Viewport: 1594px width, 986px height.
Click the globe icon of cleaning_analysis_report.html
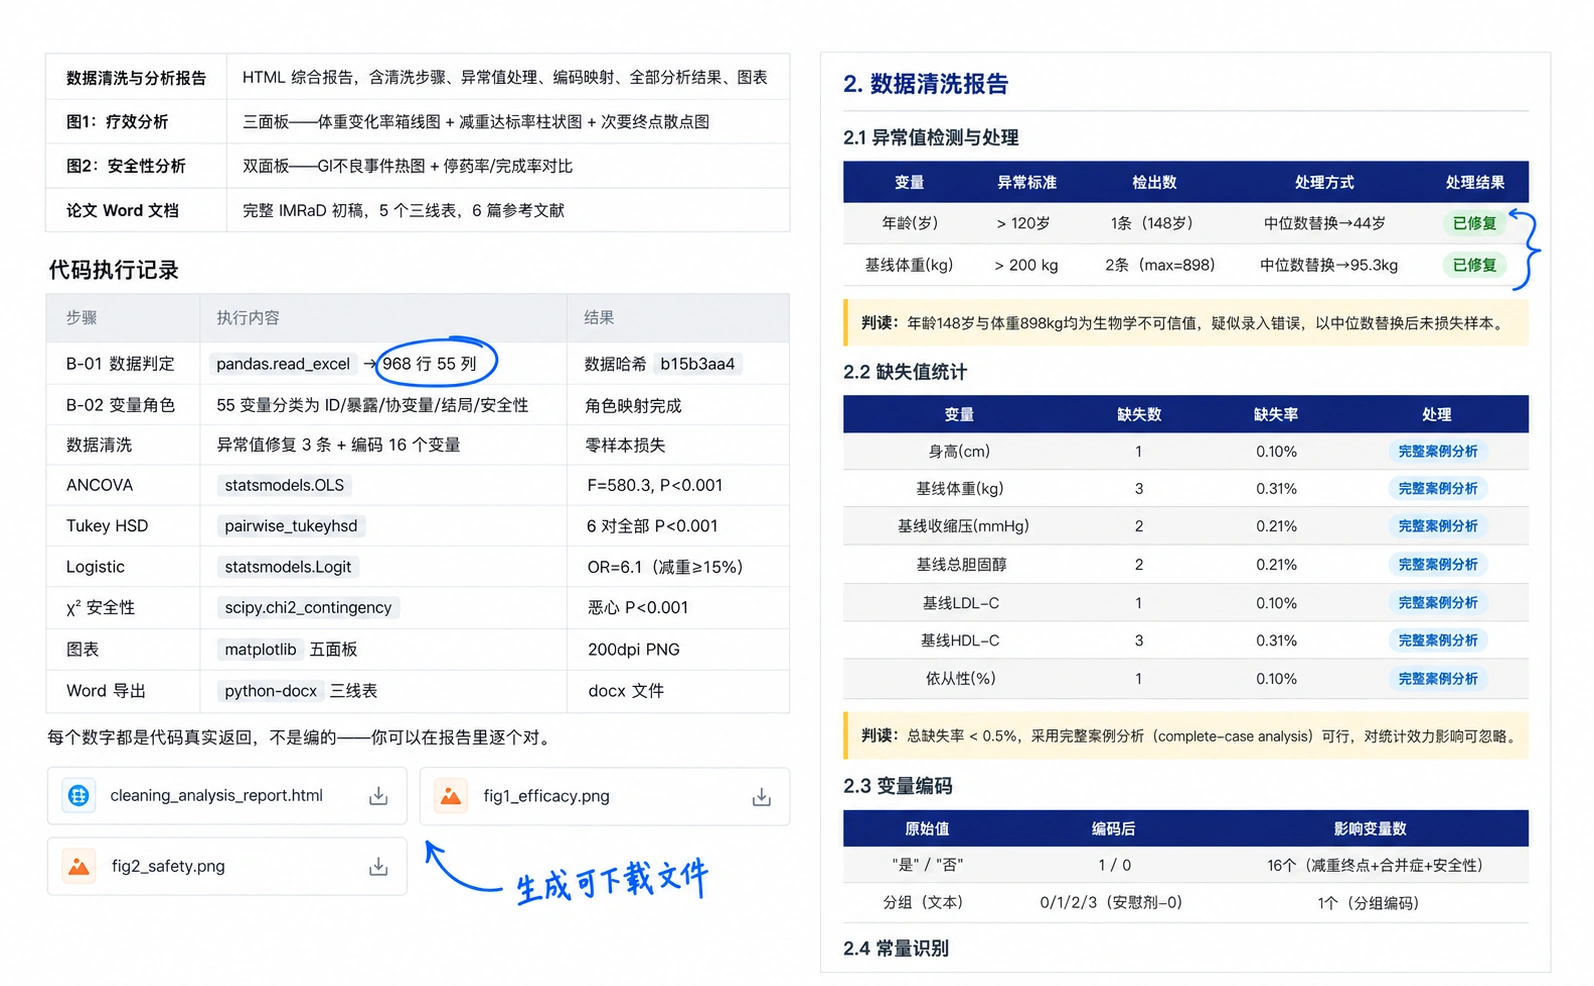79,796
